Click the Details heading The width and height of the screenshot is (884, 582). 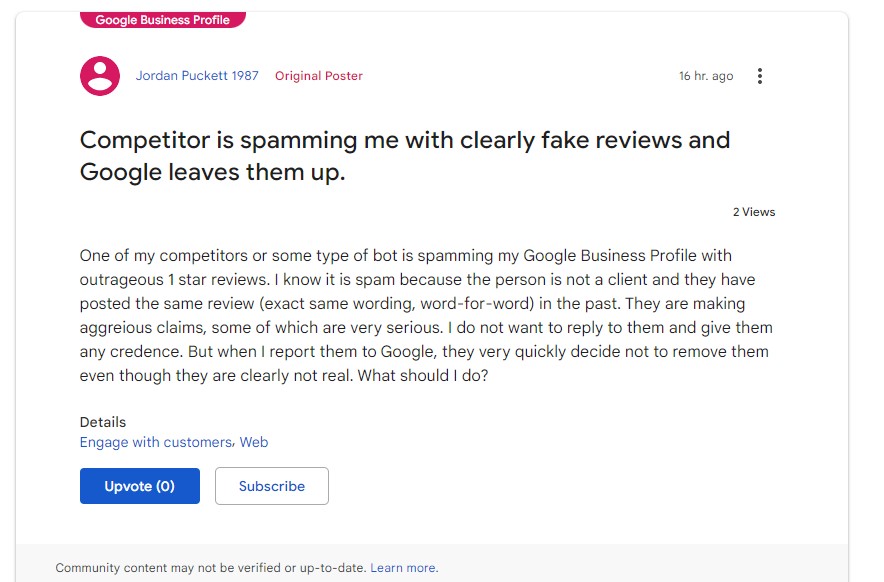pyautogui.click(x=103, y=422)
